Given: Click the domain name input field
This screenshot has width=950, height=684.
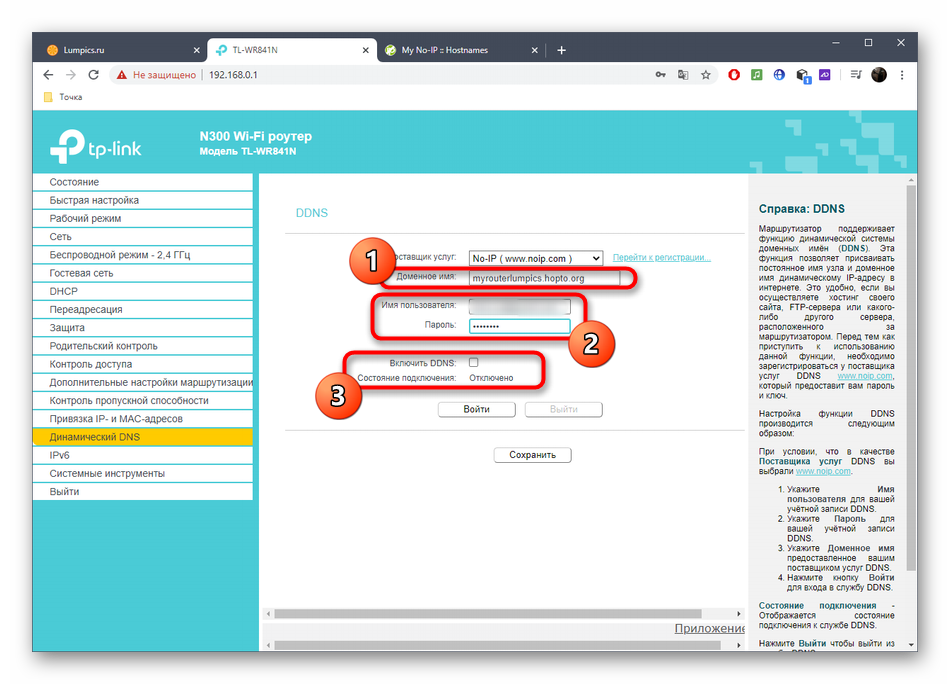Looking at the screenshot, I should coord(544,277).
